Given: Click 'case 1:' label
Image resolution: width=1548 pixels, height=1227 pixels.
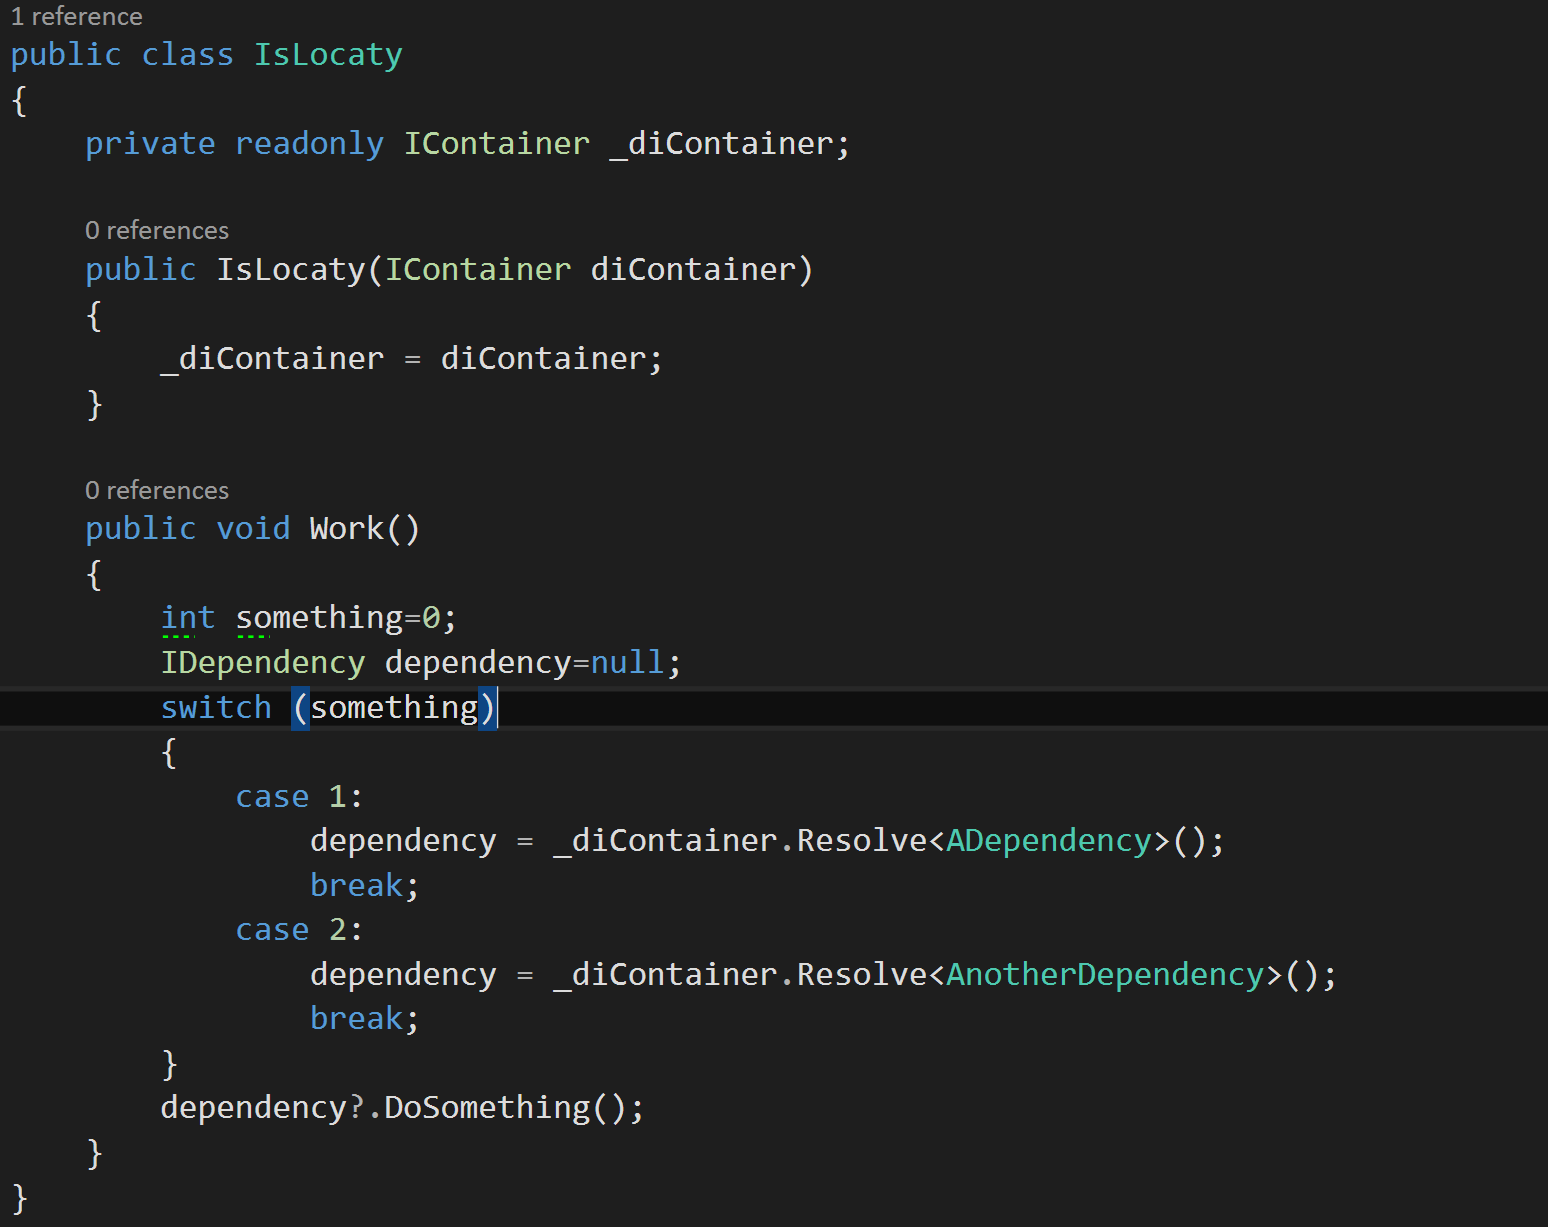Looking at the screenshot, I should tap(299, 797).
